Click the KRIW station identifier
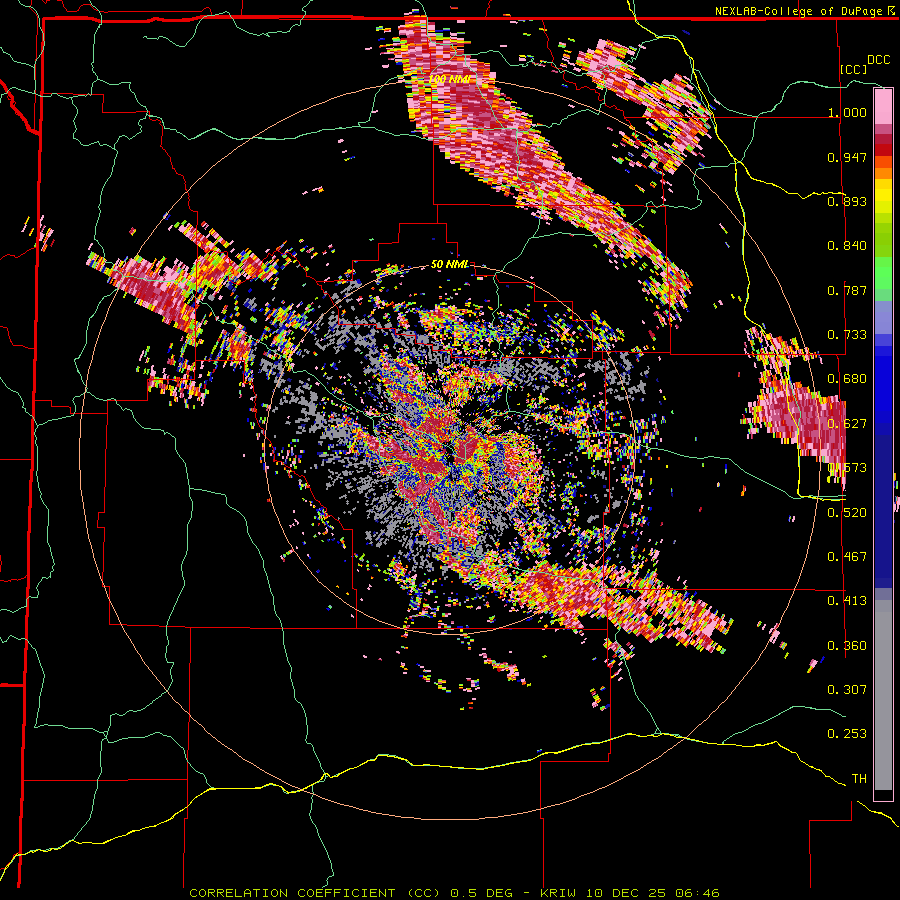Screen dimensions: 900x900 (557, 893)
